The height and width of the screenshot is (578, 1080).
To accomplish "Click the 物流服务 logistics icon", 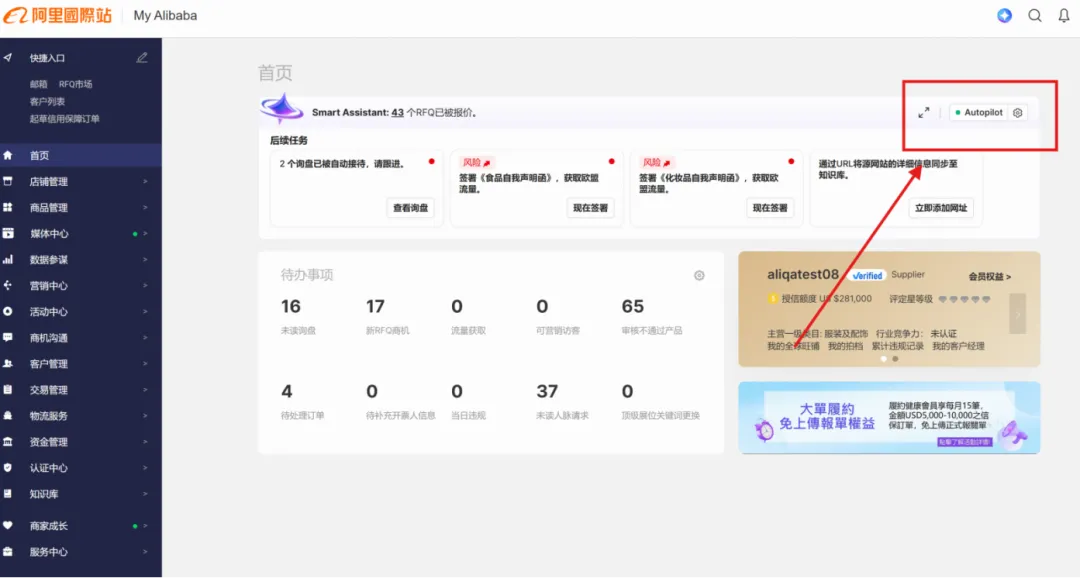I will coord(8,415).
